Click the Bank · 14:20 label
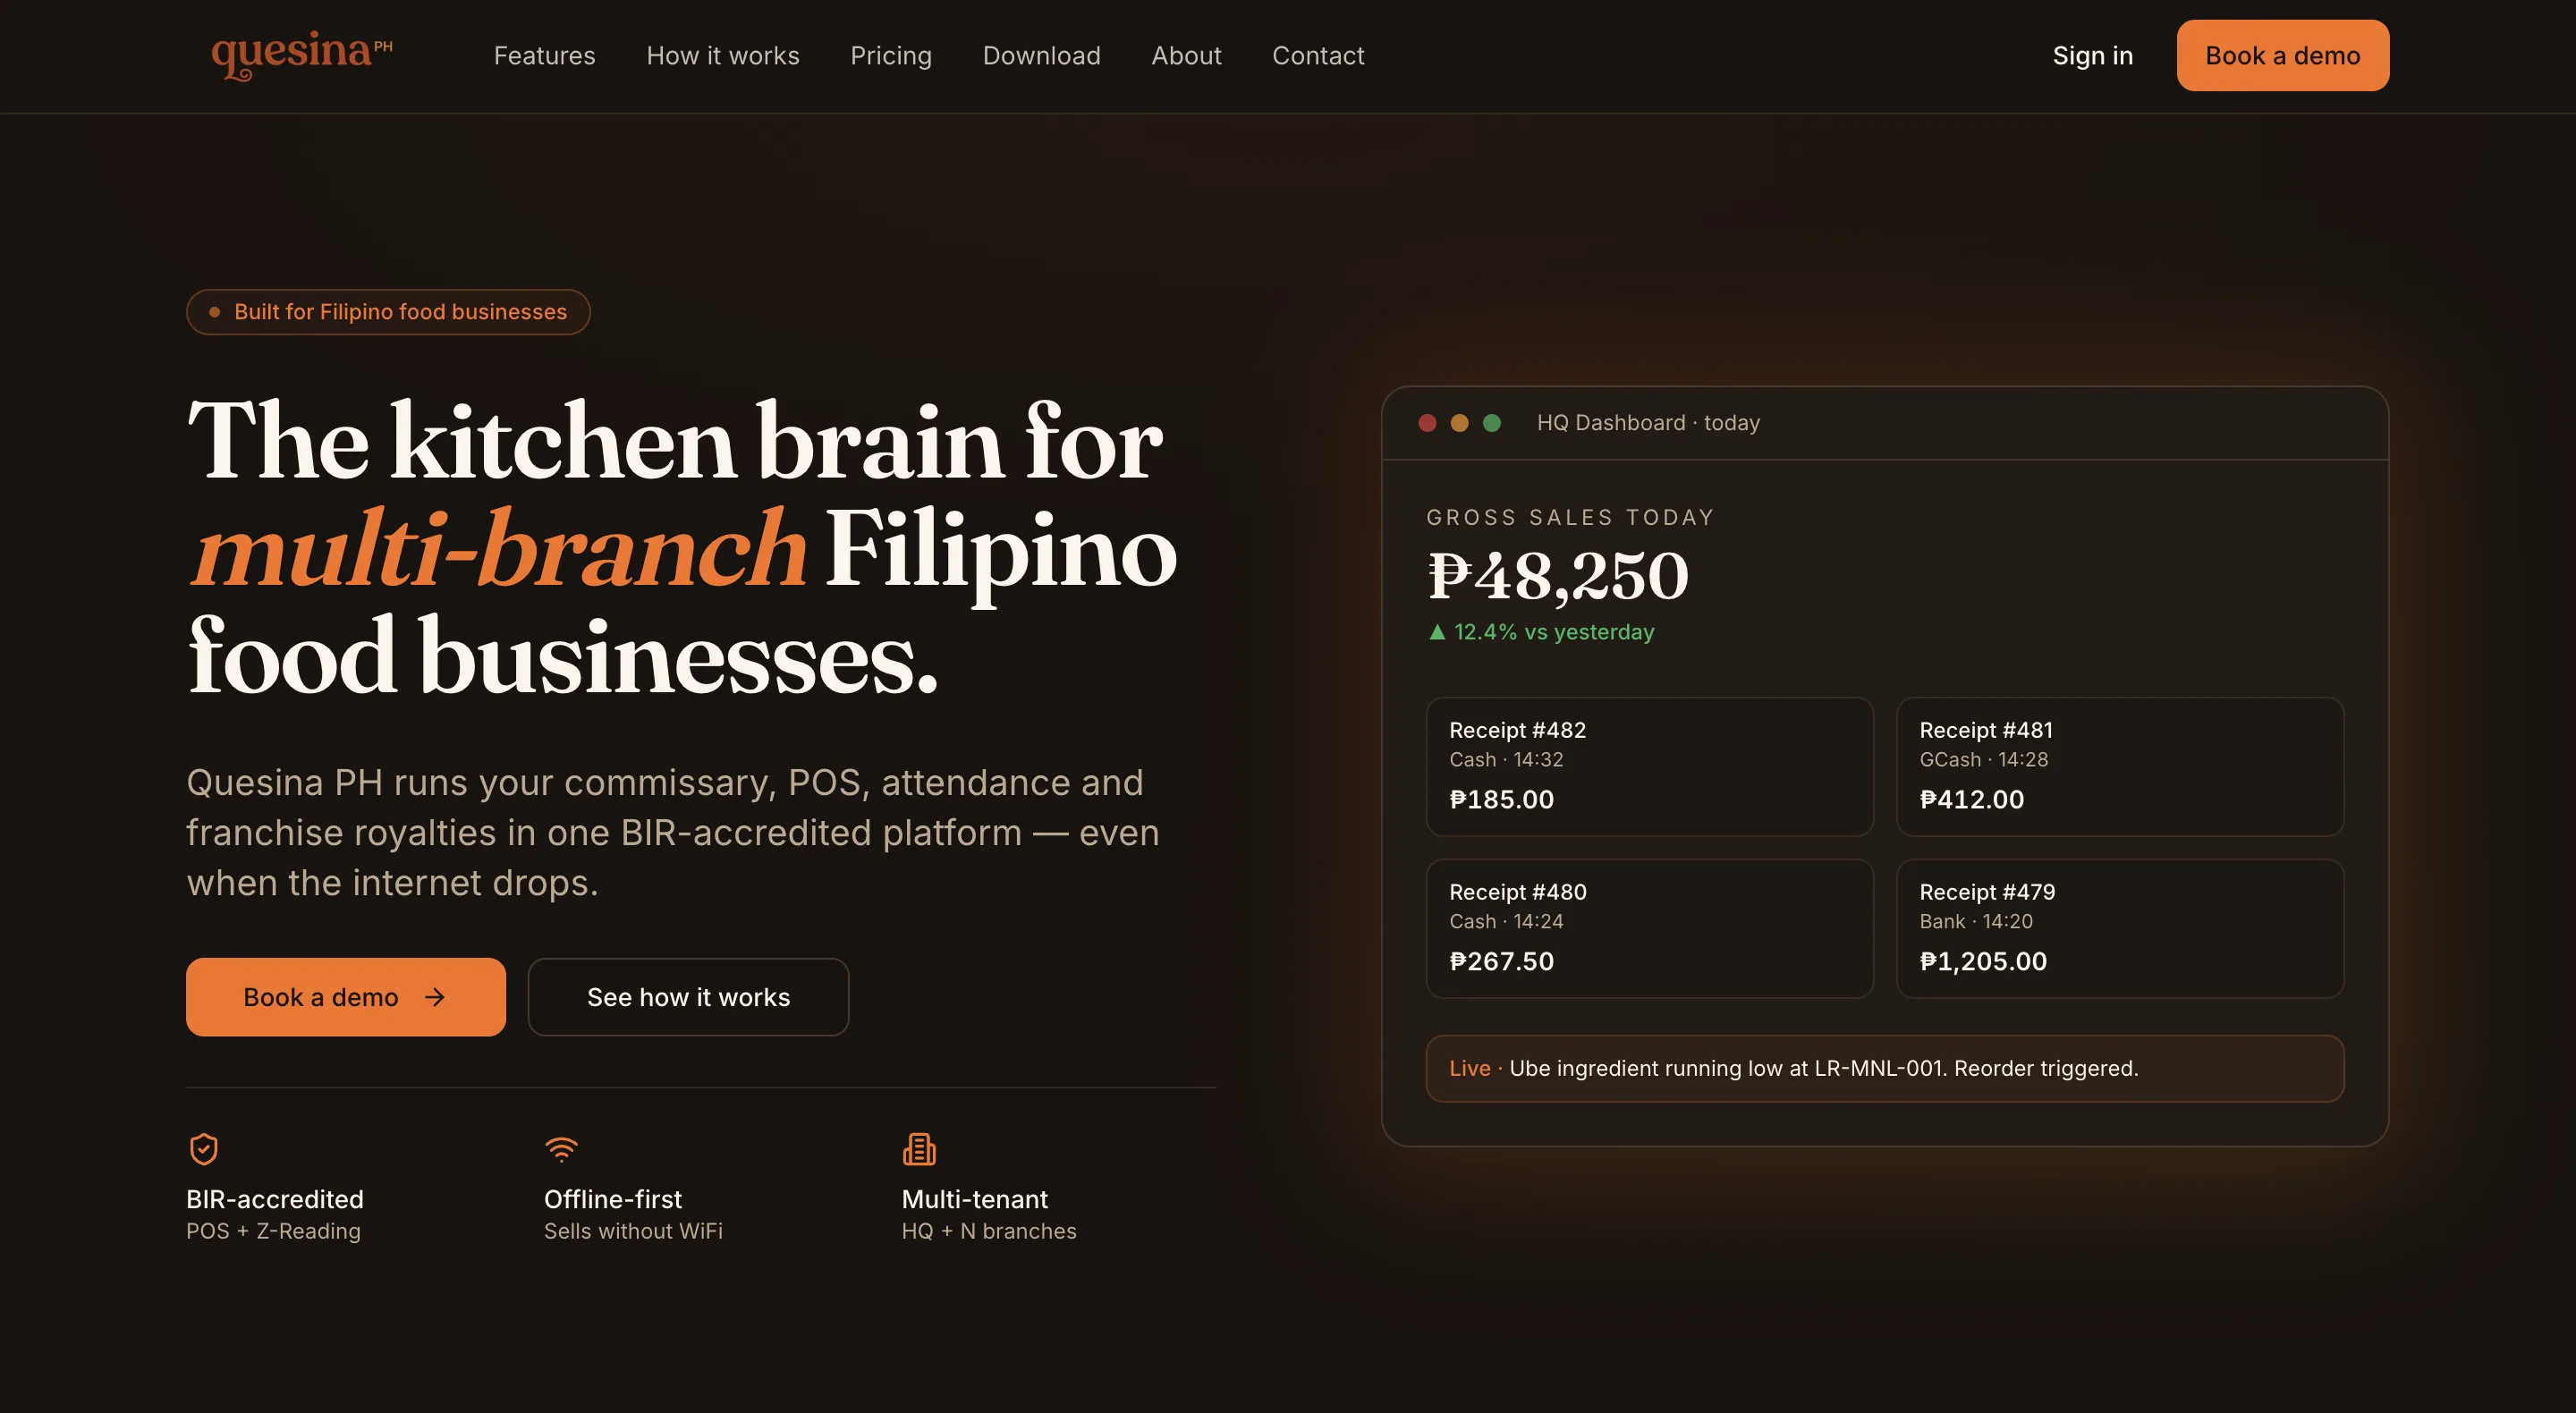 tap(1975, 921)
